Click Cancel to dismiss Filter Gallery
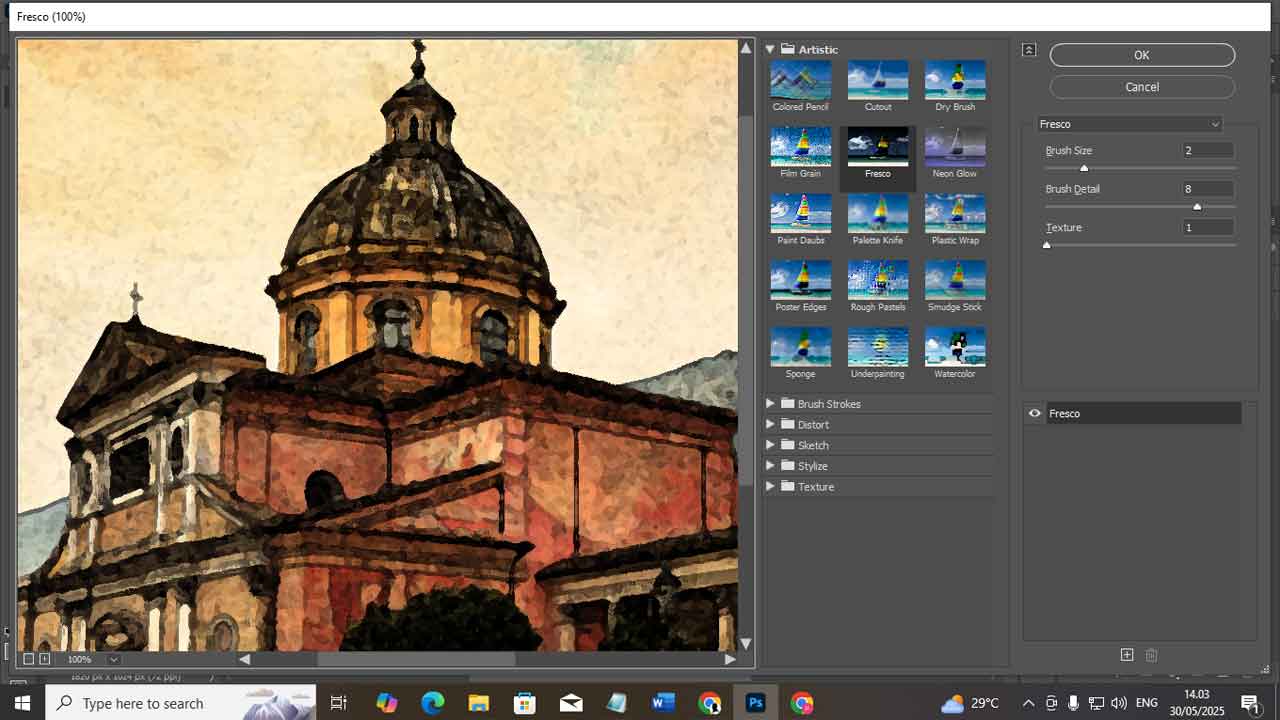The width and height of the screenshot is (1280, 720). click(x=1142, y=87)
